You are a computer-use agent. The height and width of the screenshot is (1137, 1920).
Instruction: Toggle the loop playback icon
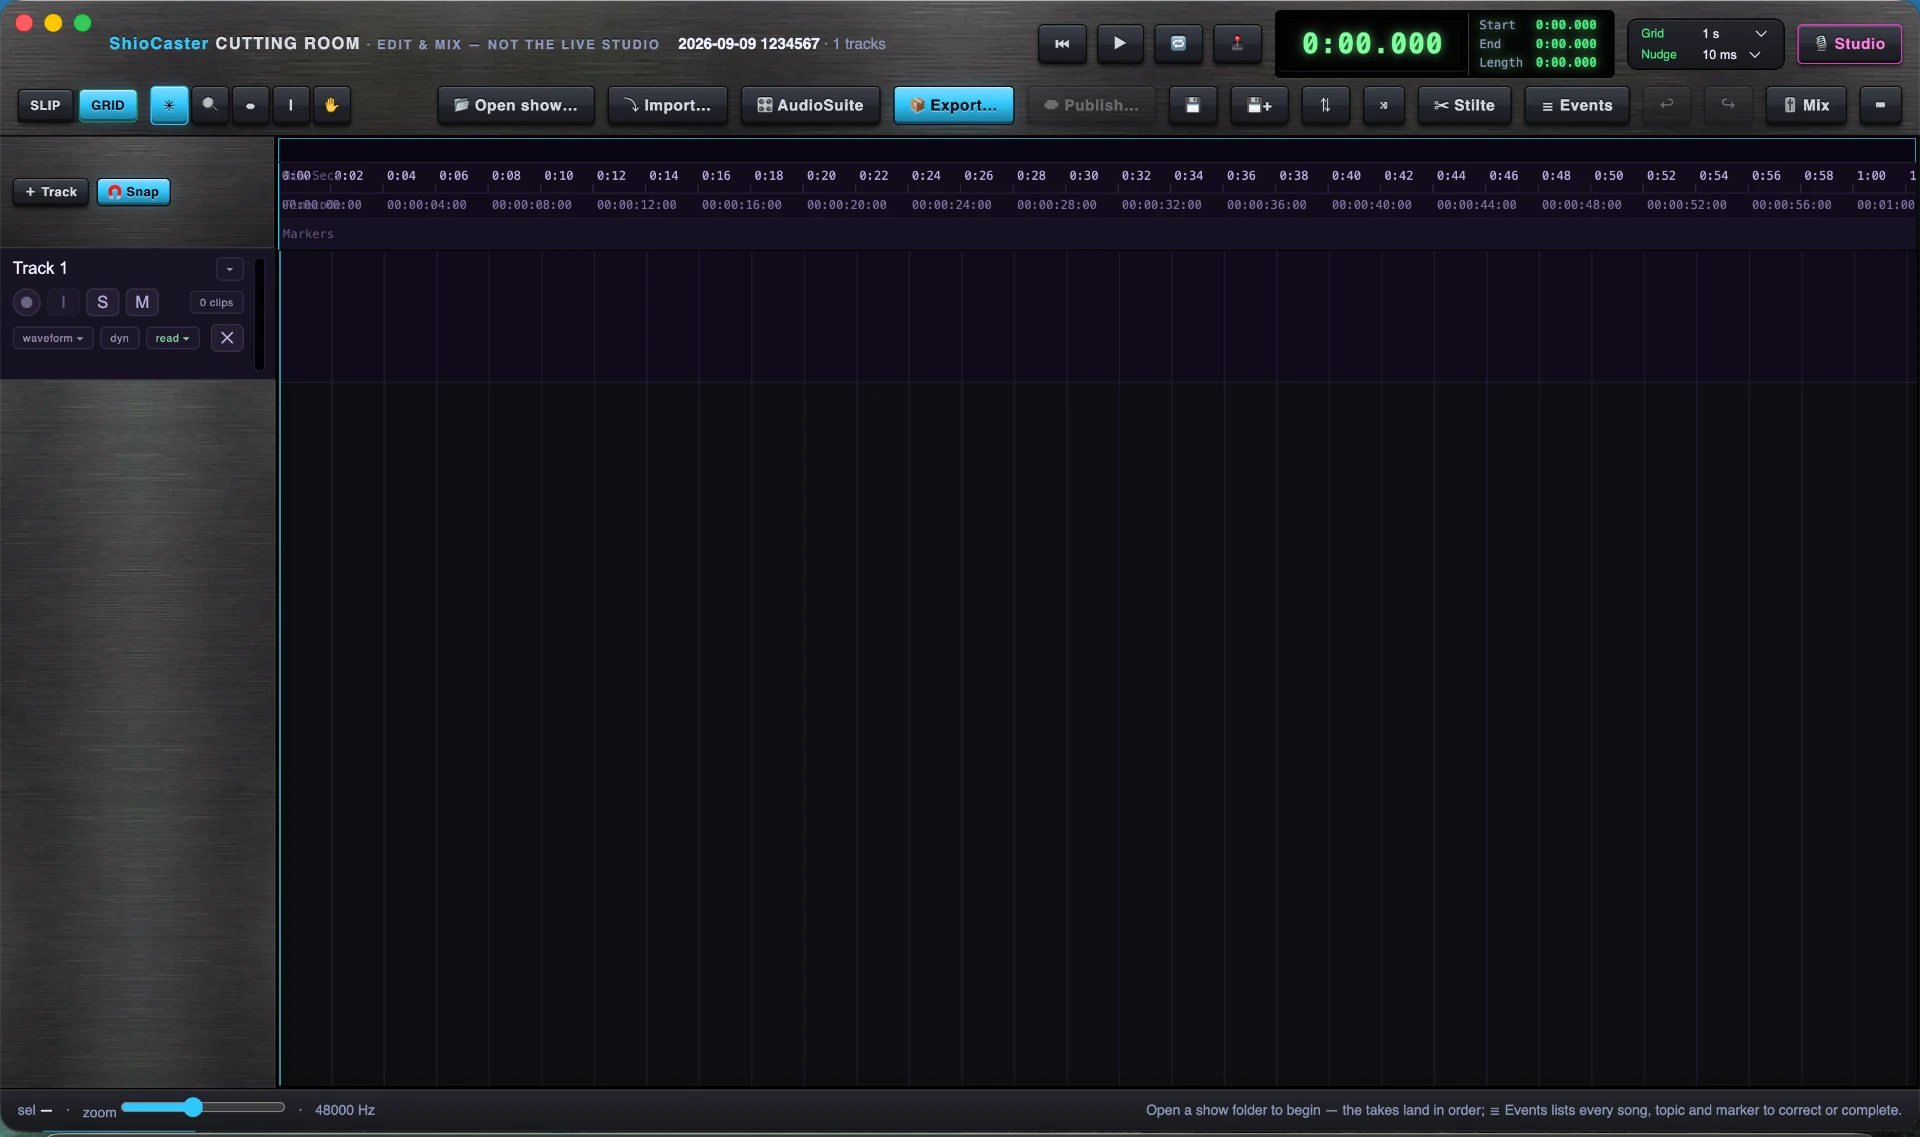coord(1178,44)
